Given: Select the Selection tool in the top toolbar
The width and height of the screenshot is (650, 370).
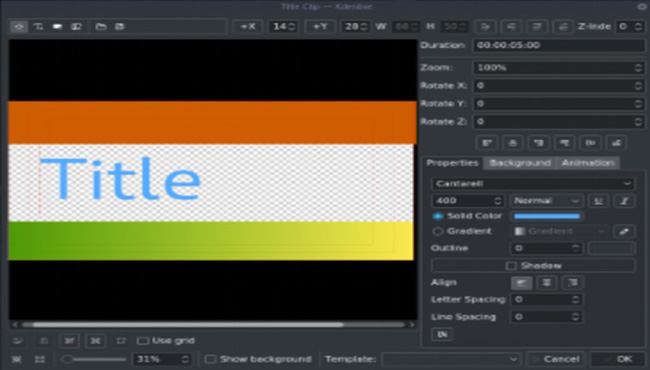Looking at the screenshot, I should coord(19,27).
